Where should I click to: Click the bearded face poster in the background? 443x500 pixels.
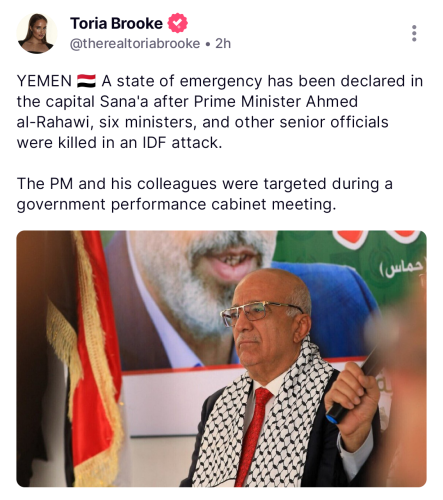tap(200, 293)
